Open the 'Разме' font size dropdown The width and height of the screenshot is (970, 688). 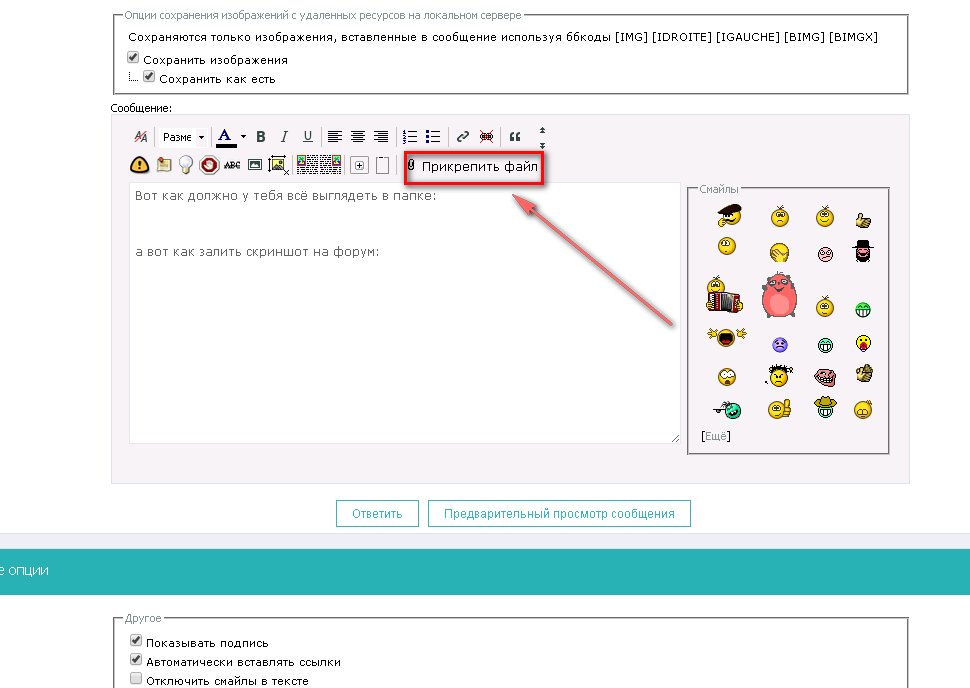tap(183, 137)
